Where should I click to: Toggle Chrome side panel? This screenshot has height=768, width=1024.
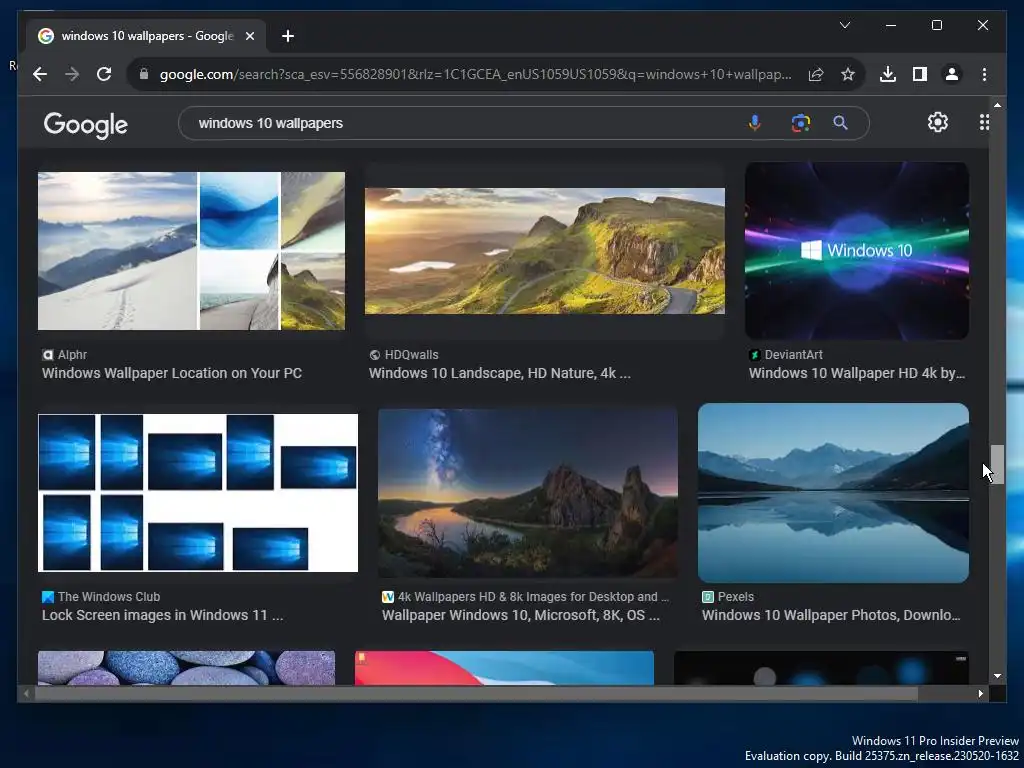[920, 74]
